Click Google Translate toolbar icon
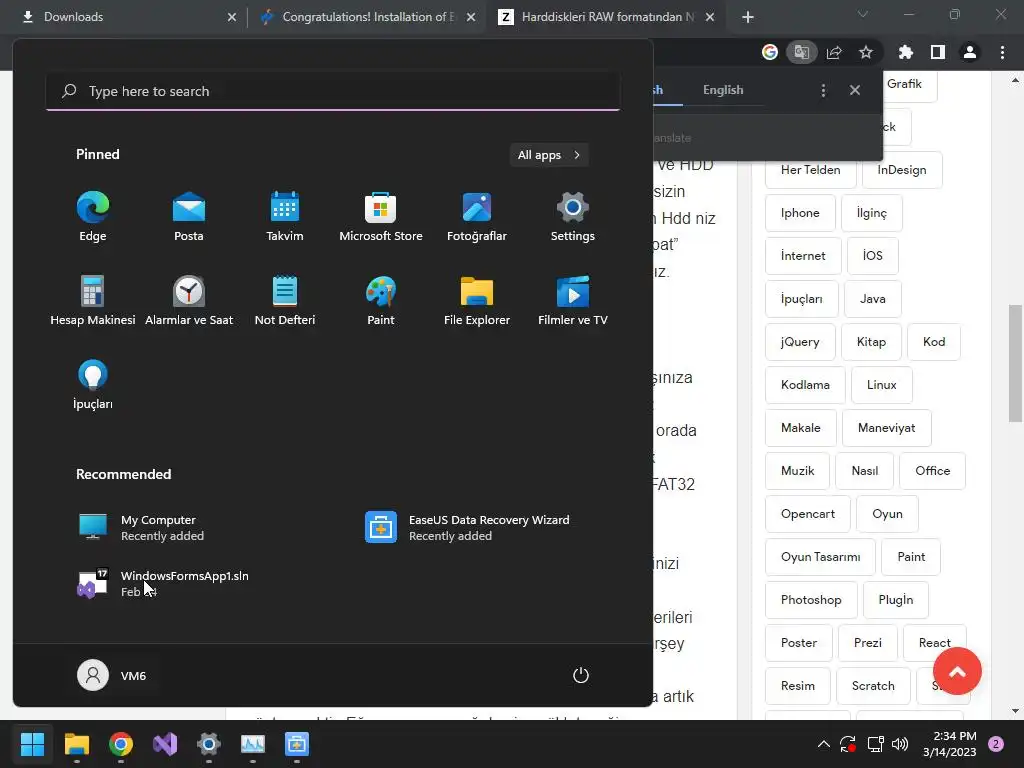Viewport: 1024px width, 768px height. coord(802,52)
